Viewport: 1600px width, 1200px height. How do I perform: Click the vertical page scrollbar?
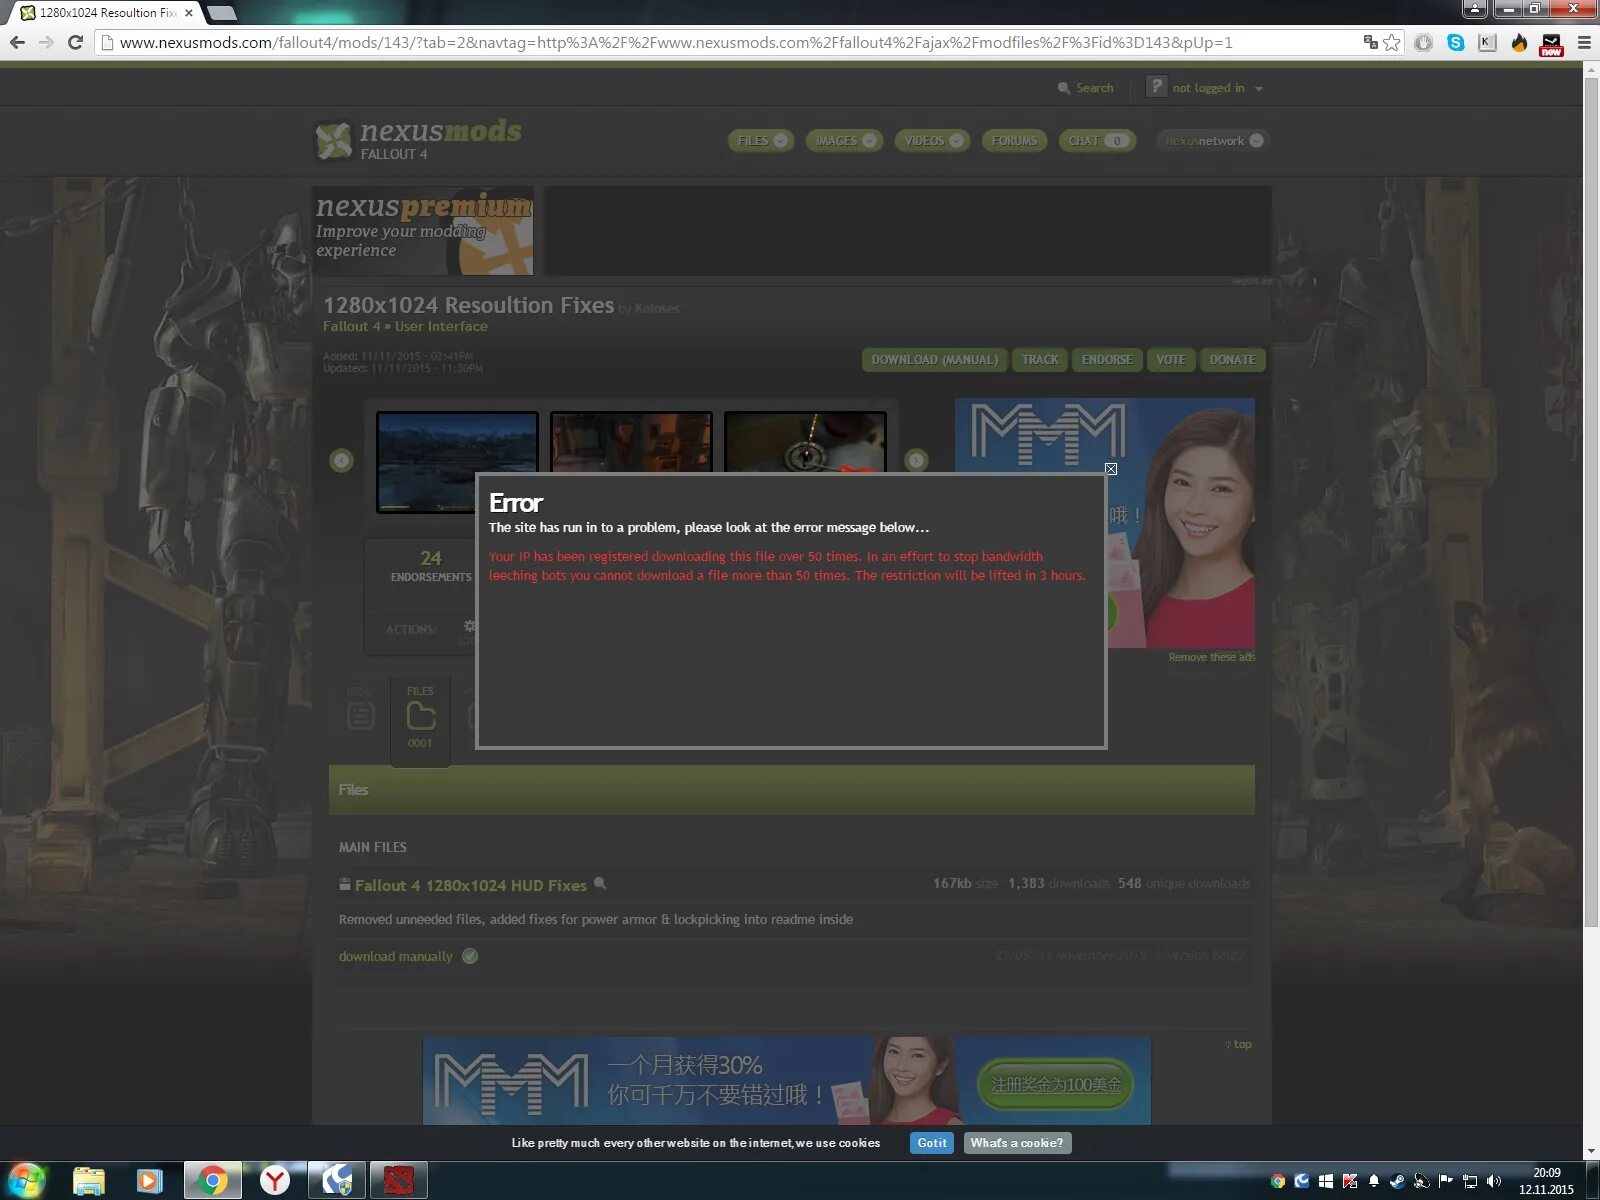pos(1590,500)
